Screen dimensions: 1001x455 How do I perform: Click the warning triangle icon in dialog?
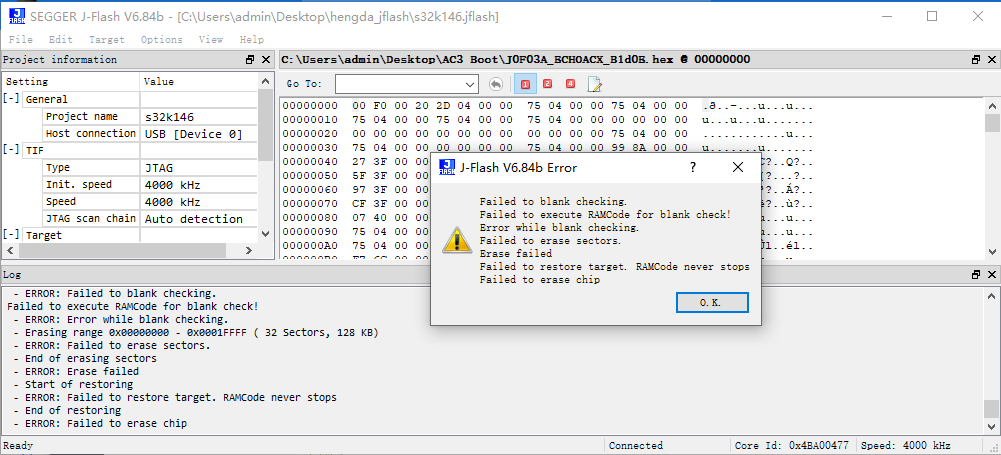pyautogui.click(x=458, y=239)
